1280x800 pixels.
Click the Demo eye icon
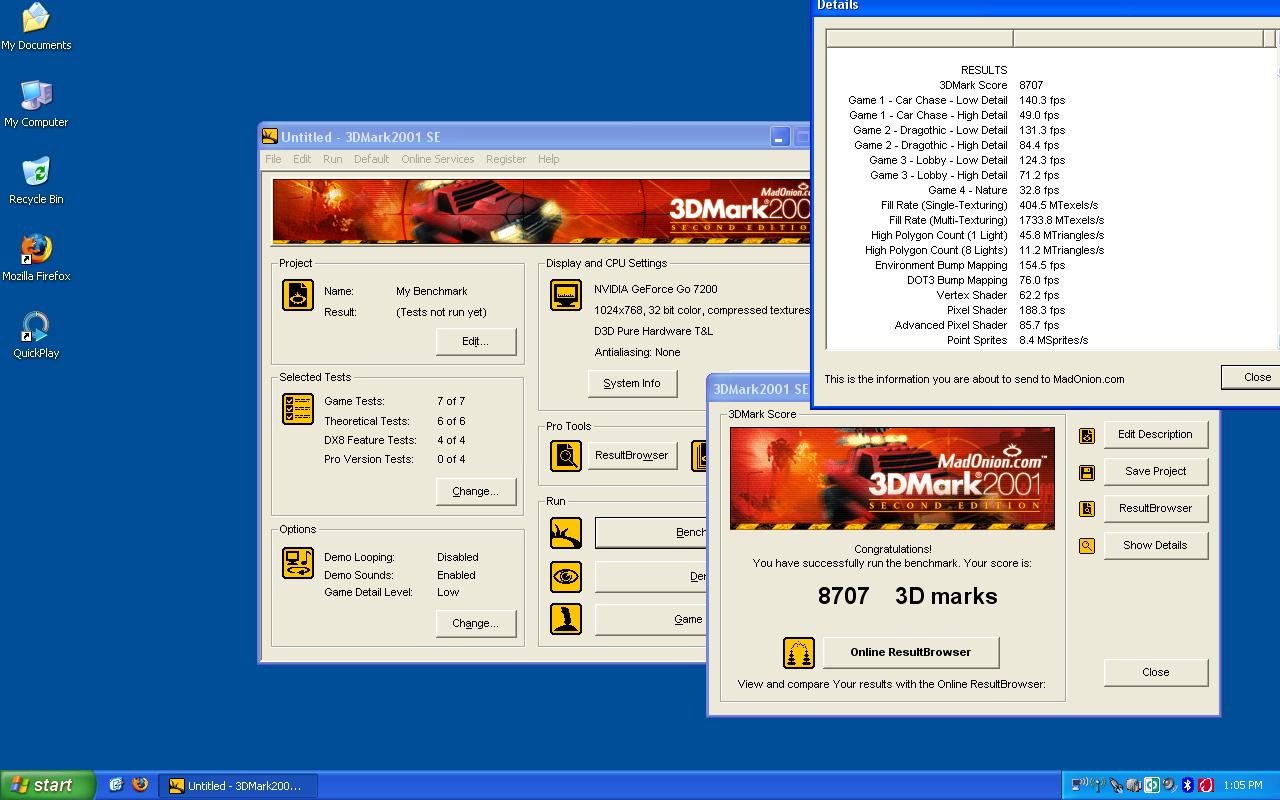pyautogui.click(x=566, y=577)
